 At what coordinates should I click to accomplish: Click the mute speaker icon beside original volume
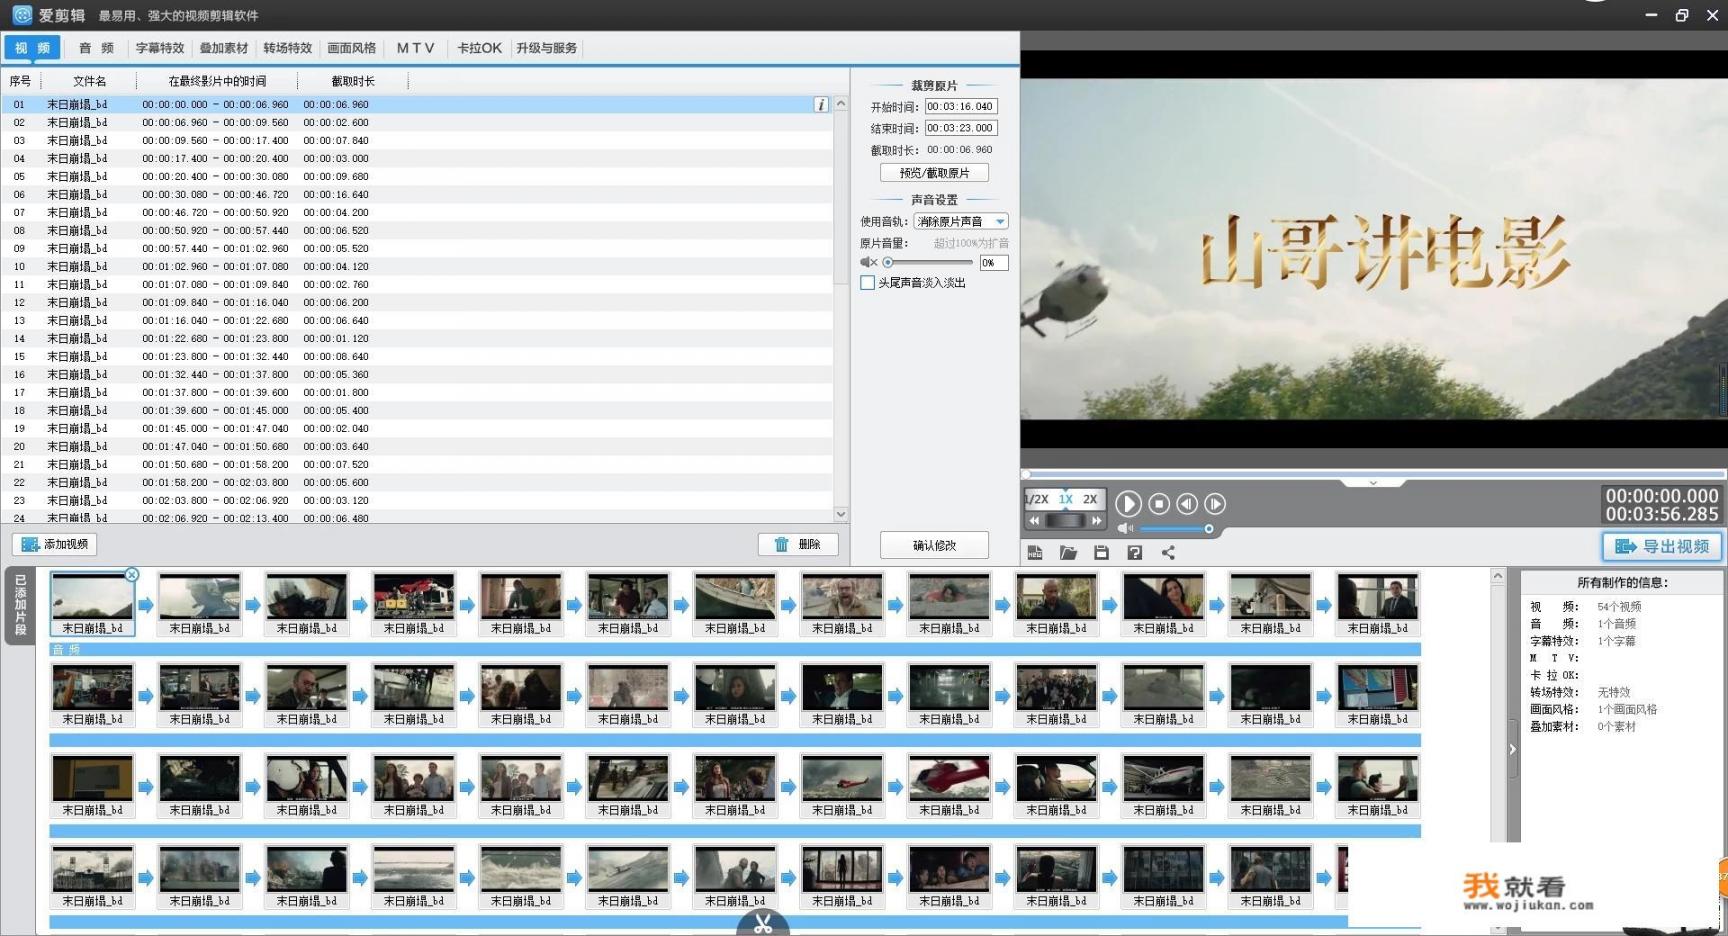868,262
